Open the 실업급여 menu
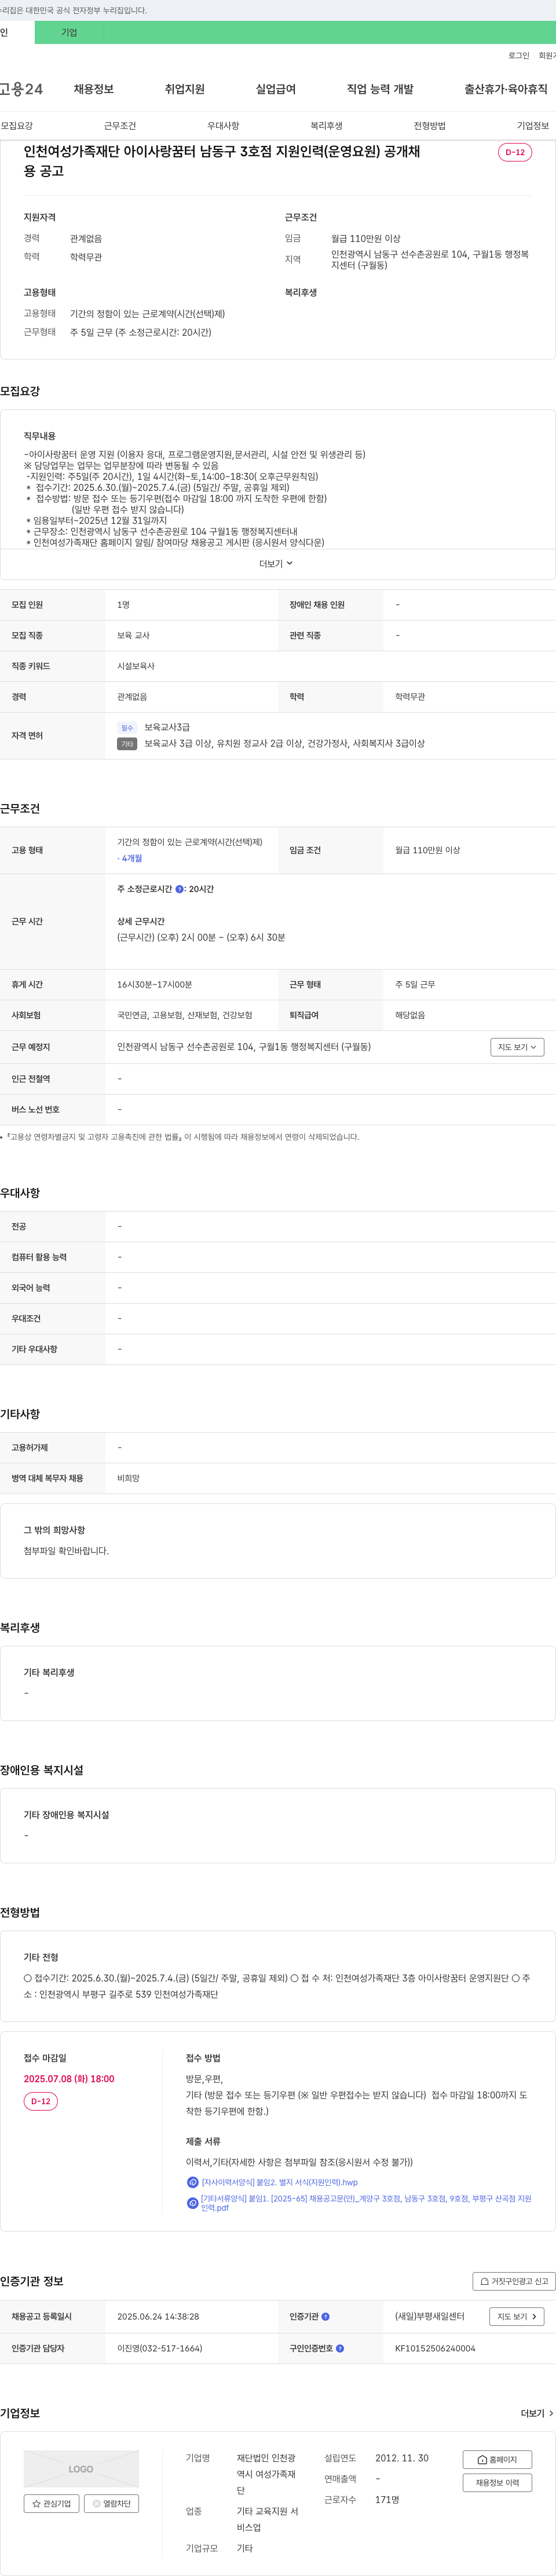 point(276,89)
